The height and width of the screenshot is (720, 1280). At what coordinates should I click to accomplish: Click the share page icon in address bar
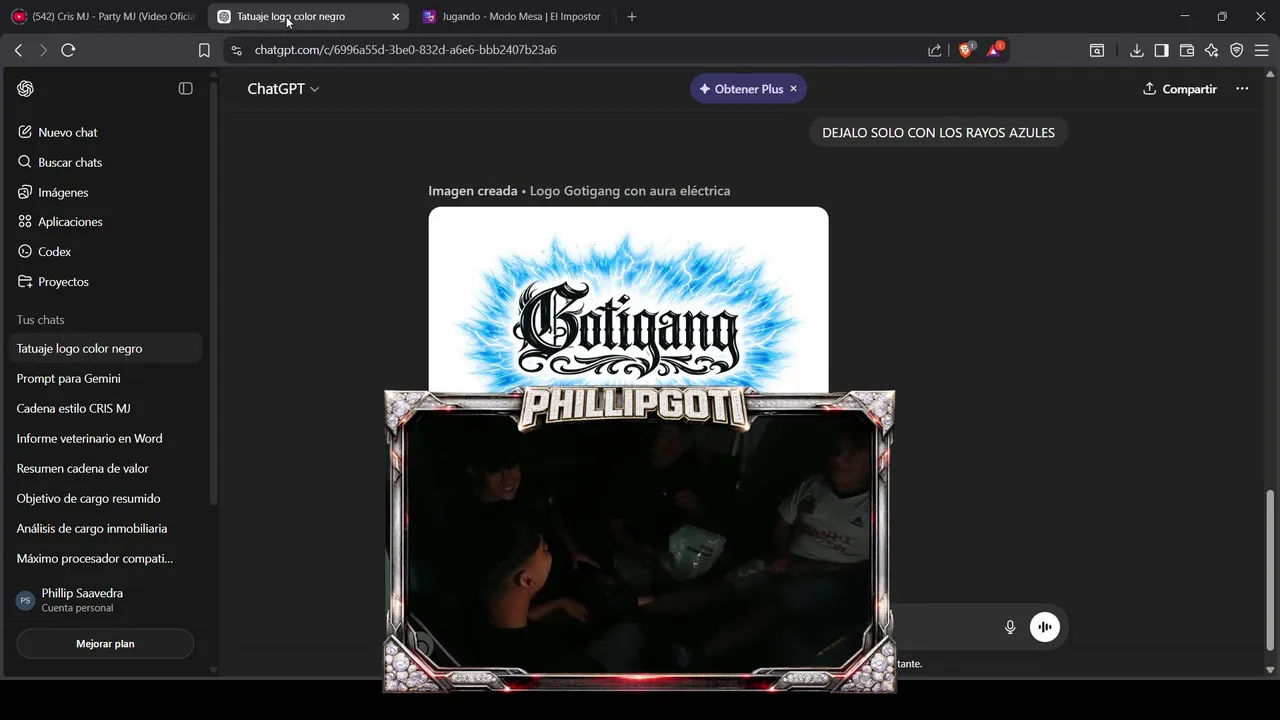coord(934,50)
